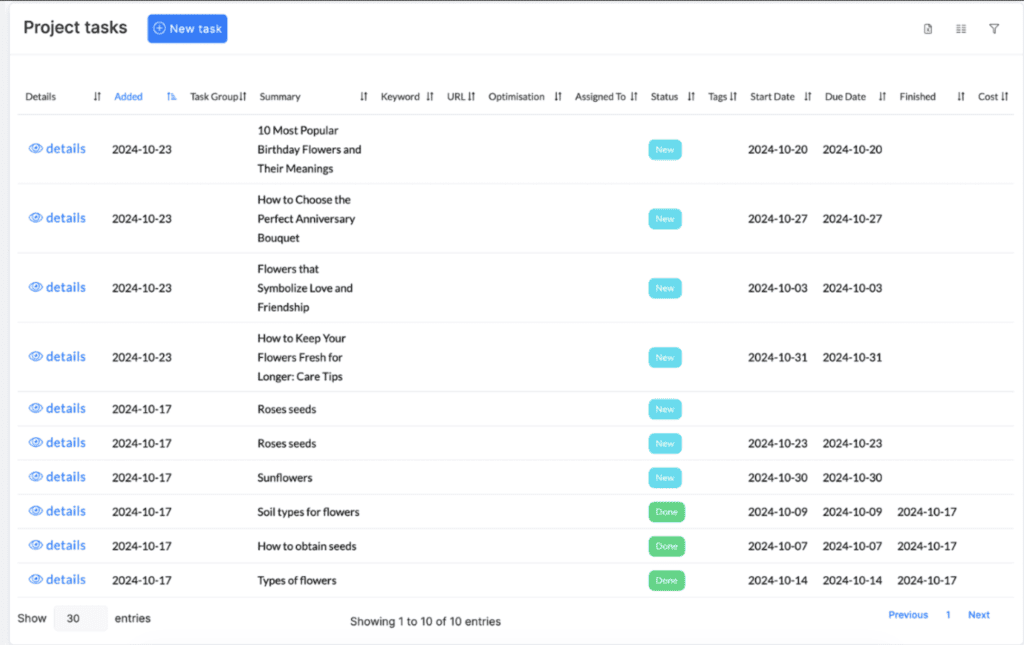The image size is (1024, 645).
Task: Click eye icon for Soil types row
Action: point(35,511)
